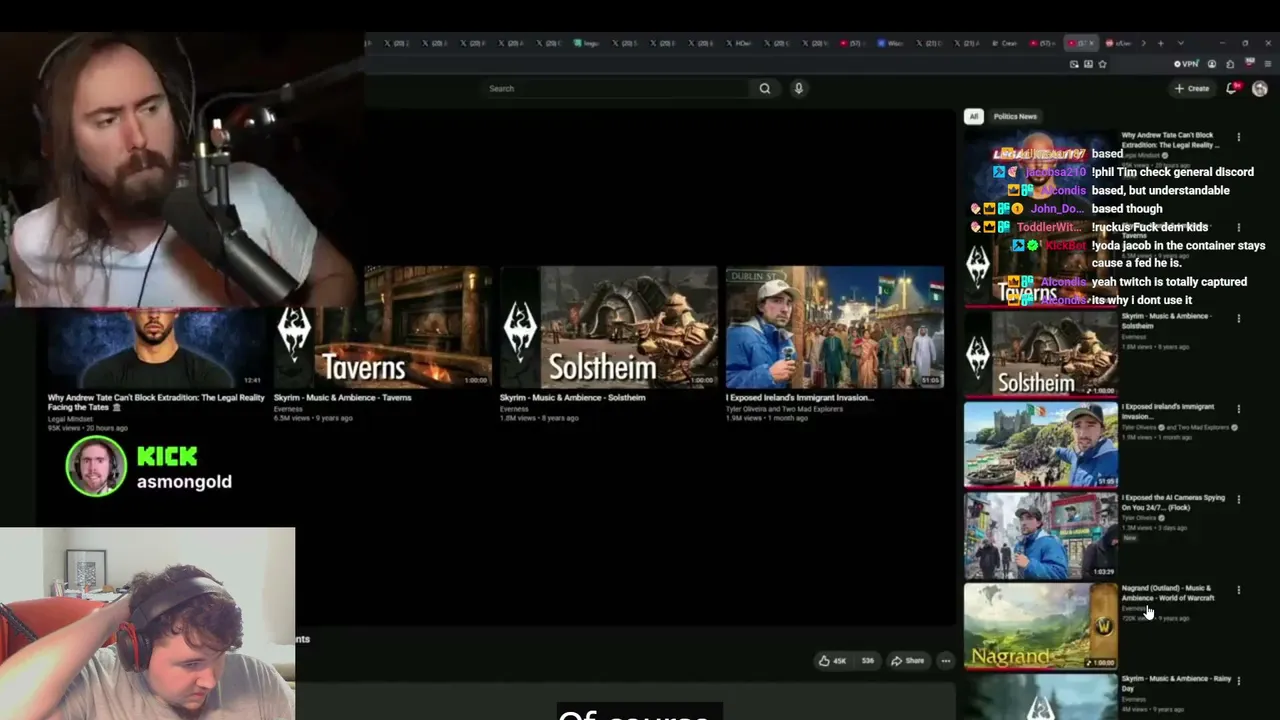This screenshot has width=1280, height=720.
Task: Click the thumbs-up like button showing 45K
Action: coord(832,660)
